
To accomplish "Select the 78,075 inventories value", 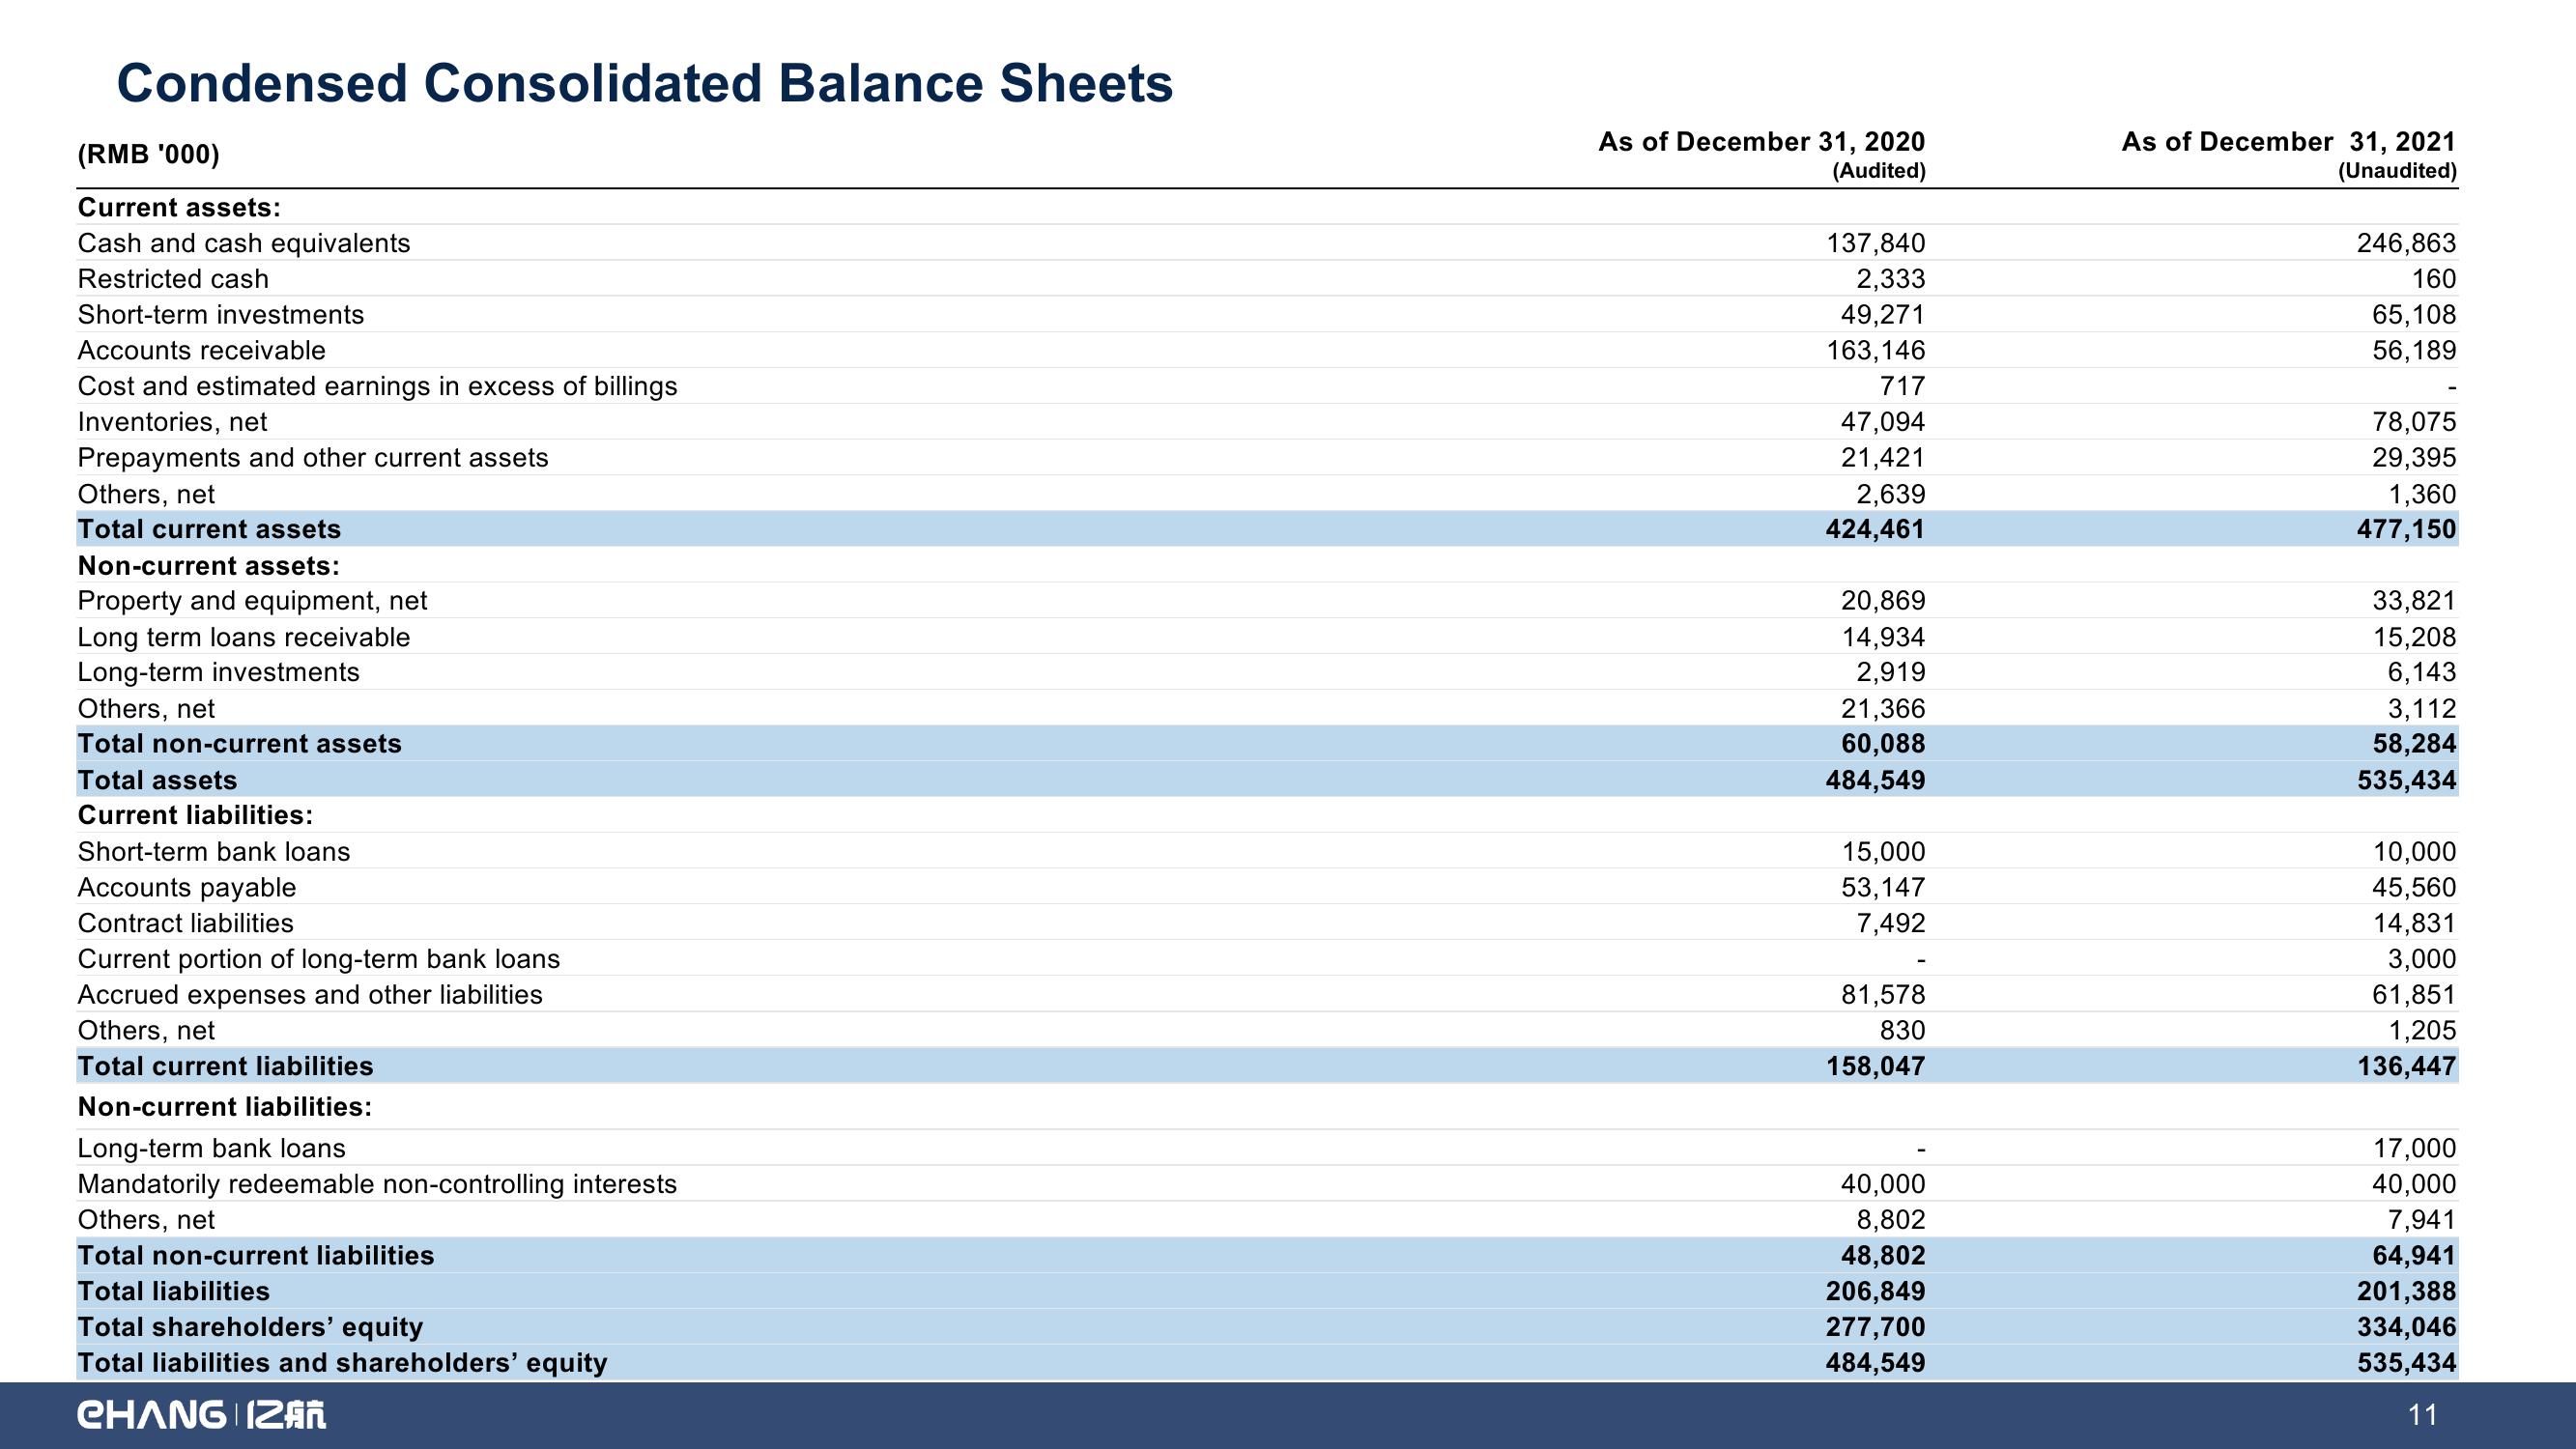I will pyautogui.click(x=2414, y=422).
